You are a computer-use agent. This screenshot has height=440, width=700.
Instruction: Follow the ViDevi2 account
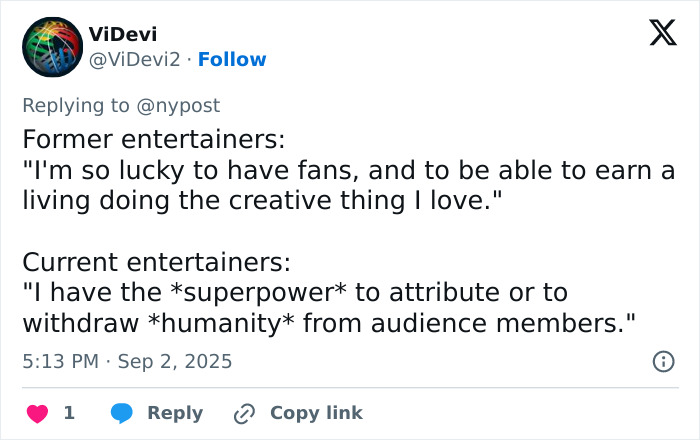[x=232, y=60]
